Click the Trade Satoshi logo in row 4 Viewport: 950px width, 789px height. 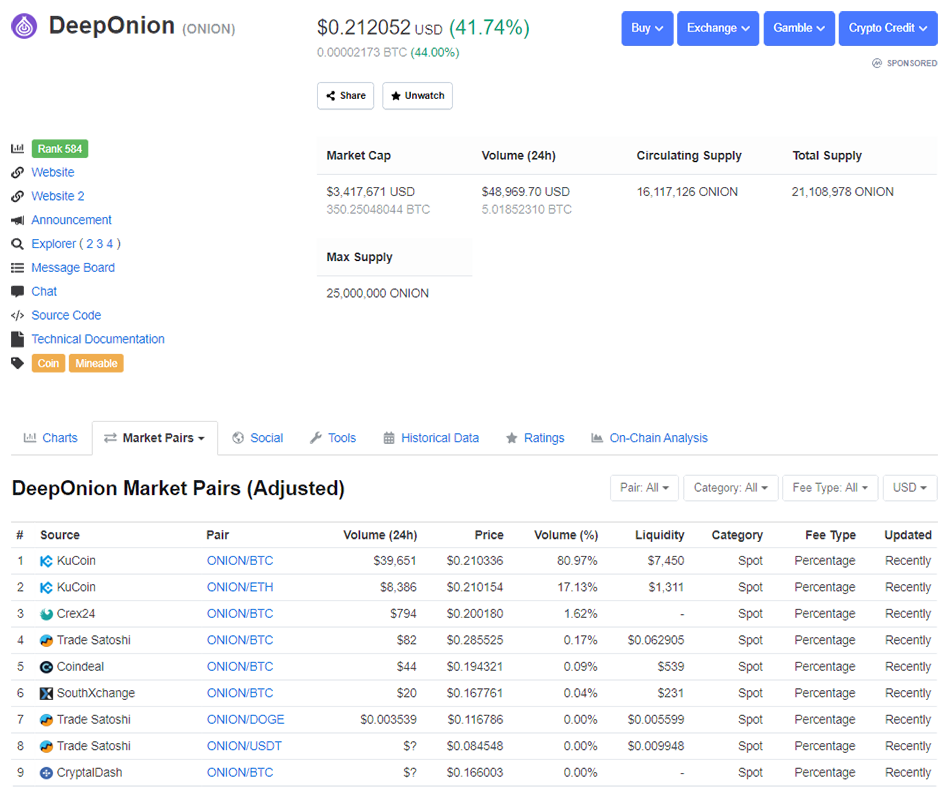pyautogui.click(x=46, y=641)
